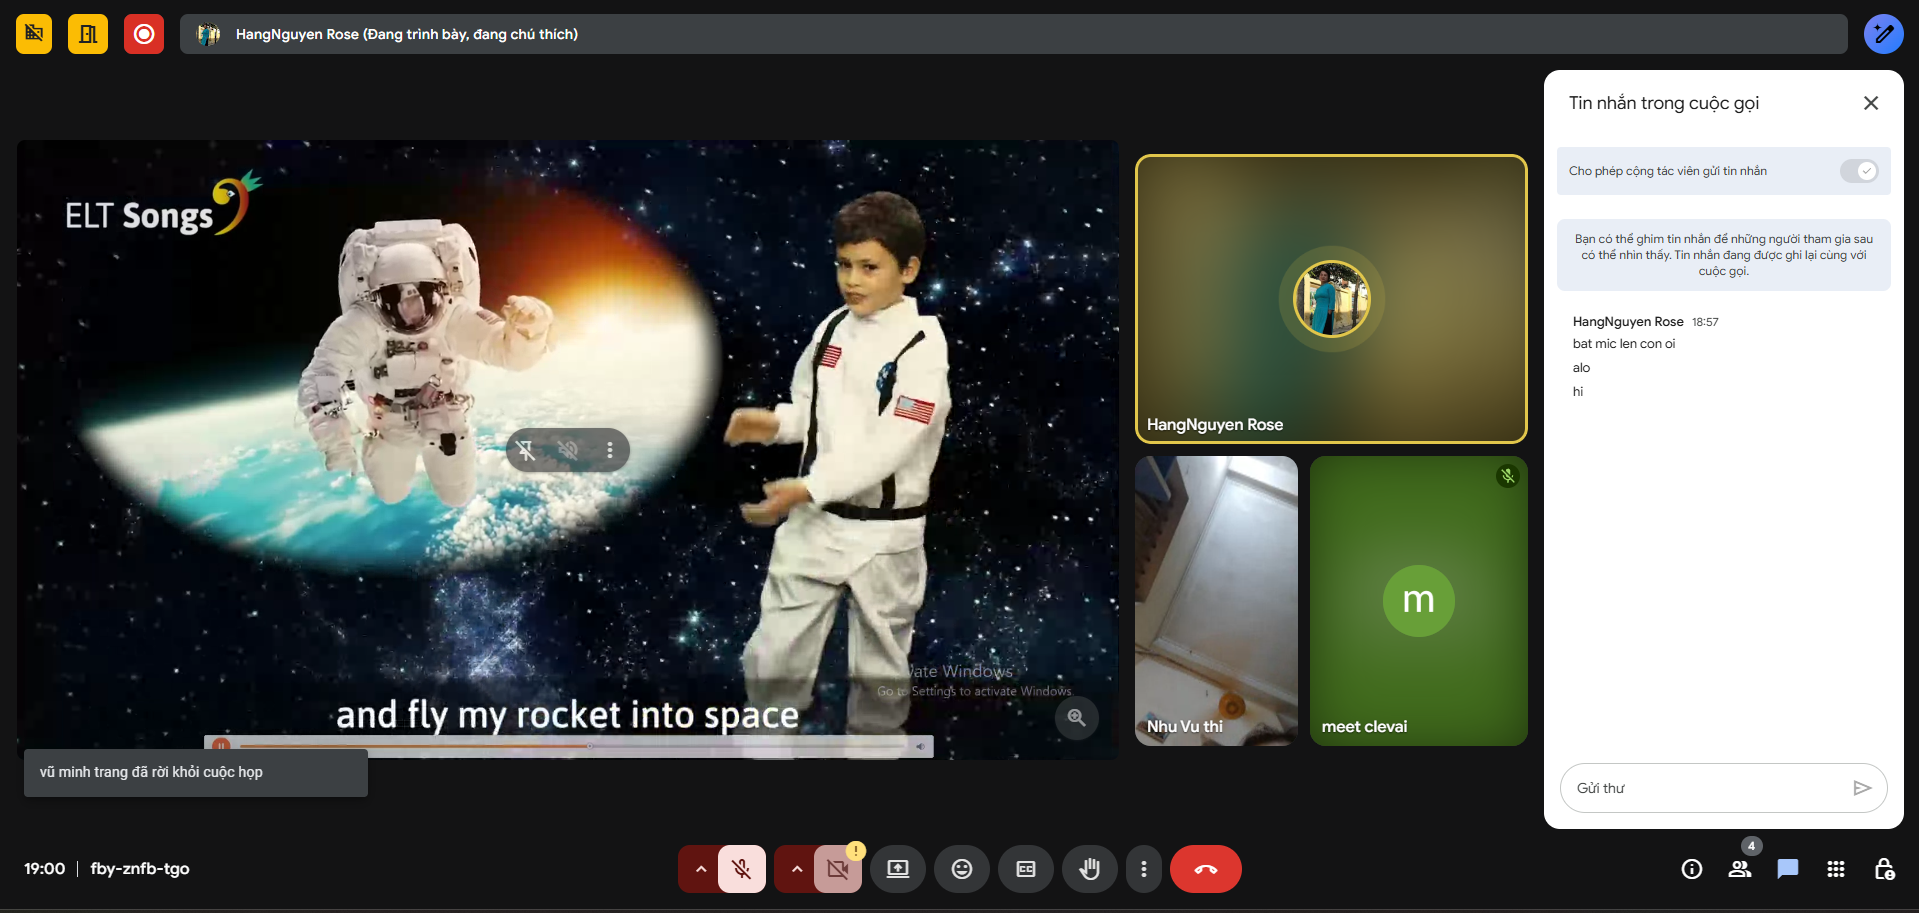Screen dimensions: 1919x913
Task: Mute the presentation audio
Action: click(568, 450)
